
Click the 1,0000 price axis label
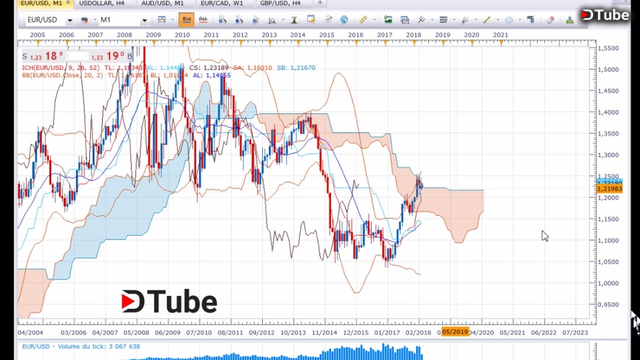[x=608, y=283]
